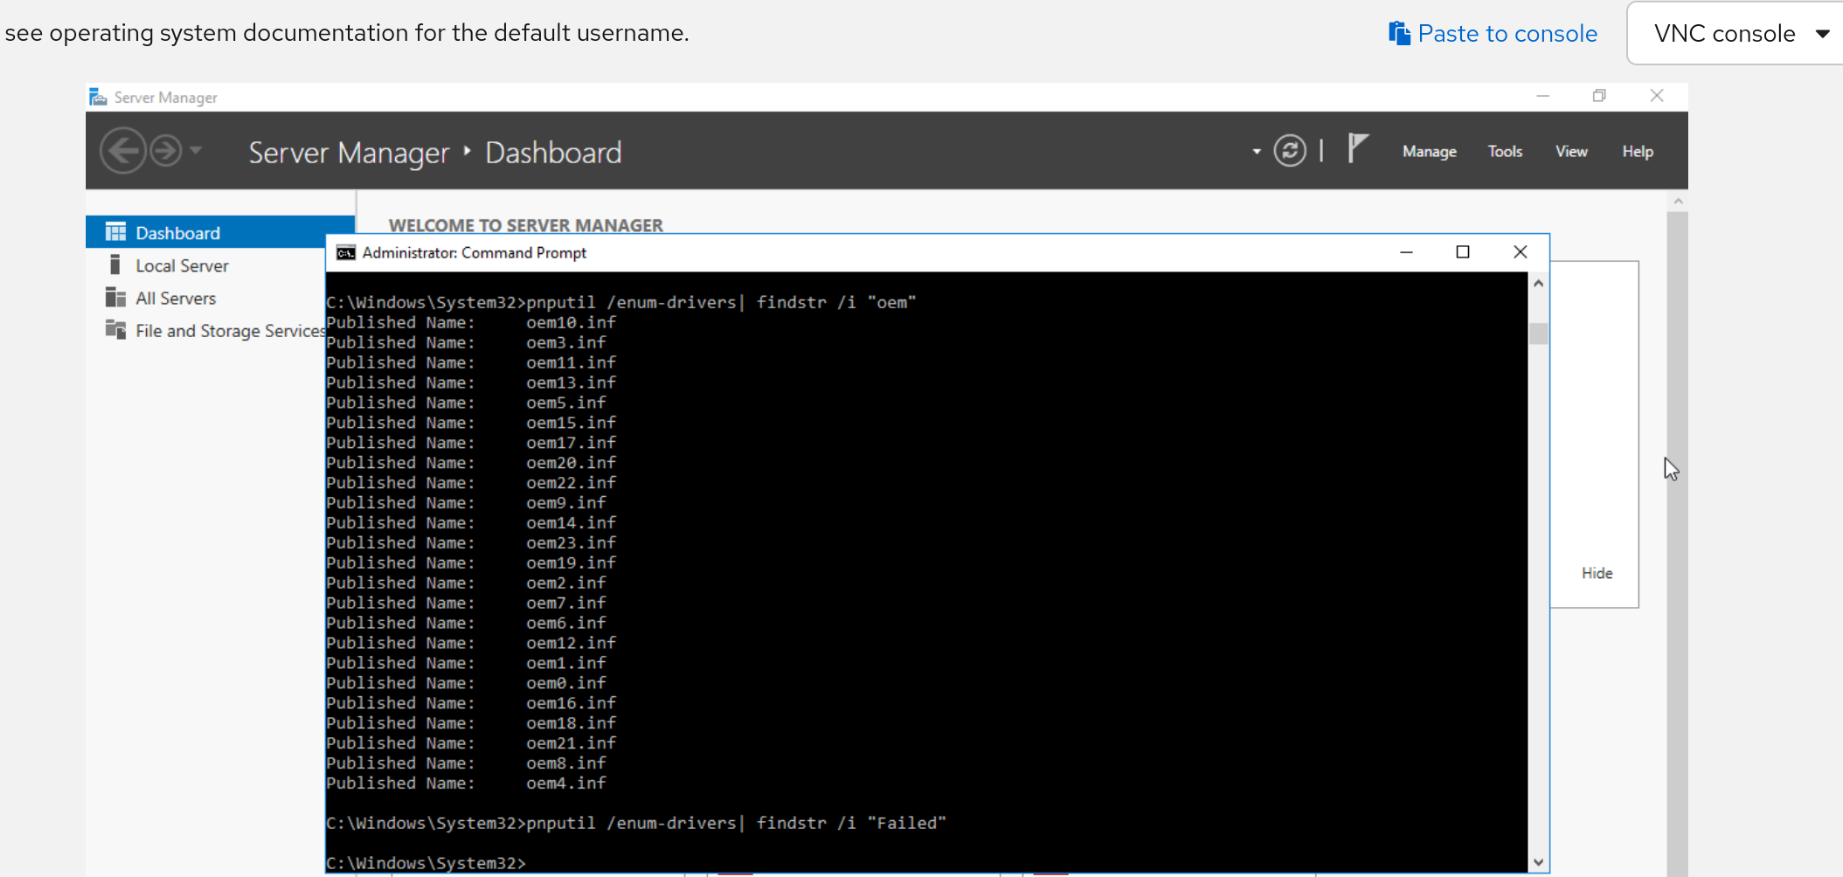This screenshot has height=877, width=1843.
Task: Expand the dropdown arrow beside refresh
Action: [1256, 152]
